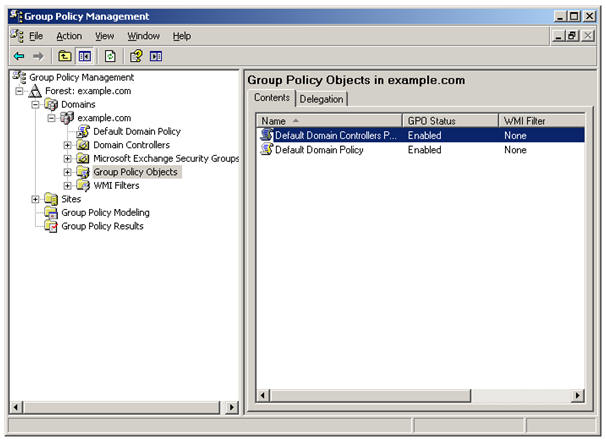The height and width of the screenshot is (441, 606).
Task: Click the contents list horizontal scrollbar thumb
Action: (370, 395)
